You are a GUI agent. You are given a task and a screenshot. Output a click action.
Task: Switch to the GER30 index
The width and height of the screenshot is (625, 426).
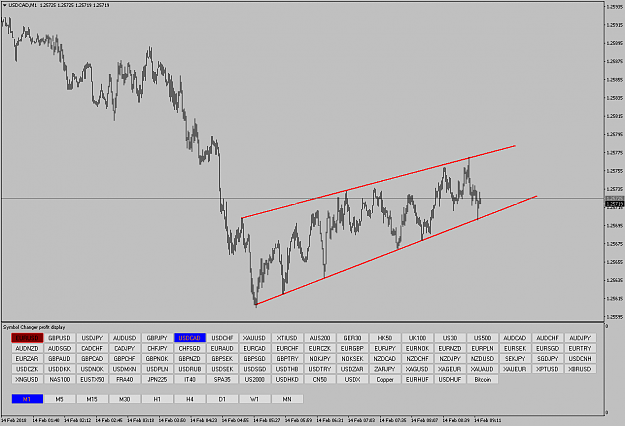pos(352,338)
